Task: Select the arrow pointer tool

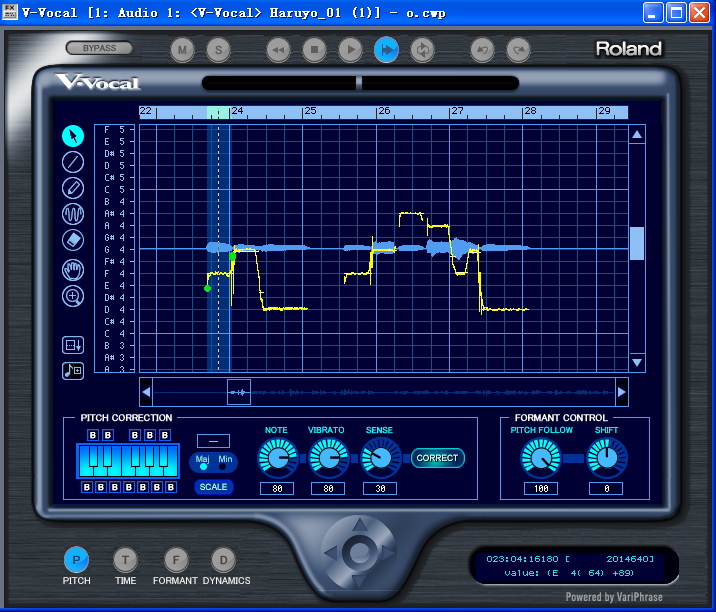Action: [x=73, y=136]
